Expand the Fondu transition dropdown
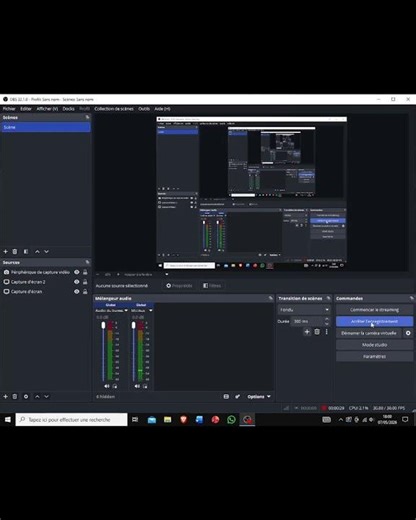416x520 pixels. (x=304, y=310)
